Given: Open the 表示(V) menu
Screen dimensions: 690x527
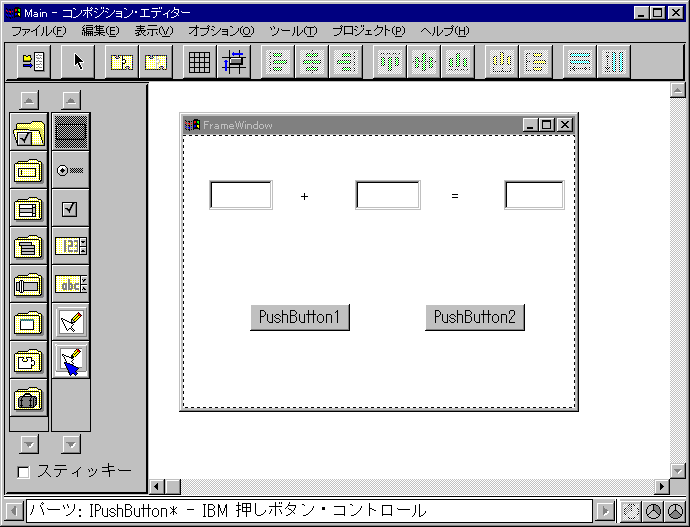Looking at the screenshot, I should pyautogui.click(x=154, y=31).
